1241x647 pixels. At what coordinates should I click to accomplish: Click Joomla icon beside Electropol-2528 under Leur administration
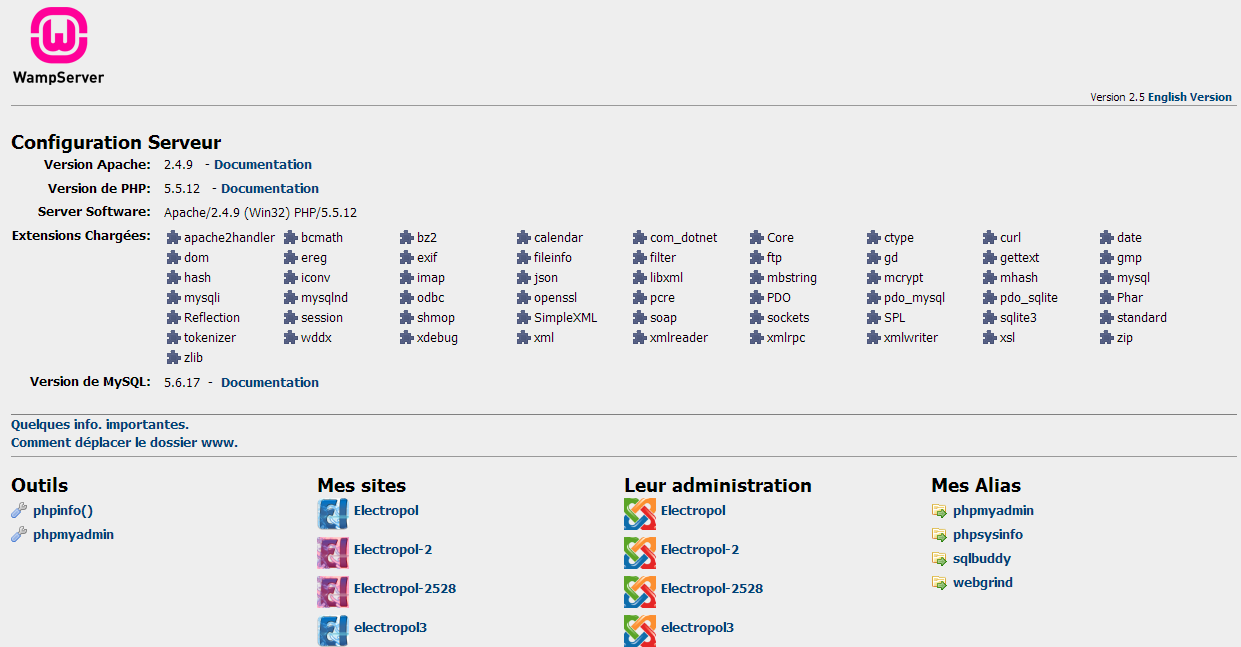[640, 592]
